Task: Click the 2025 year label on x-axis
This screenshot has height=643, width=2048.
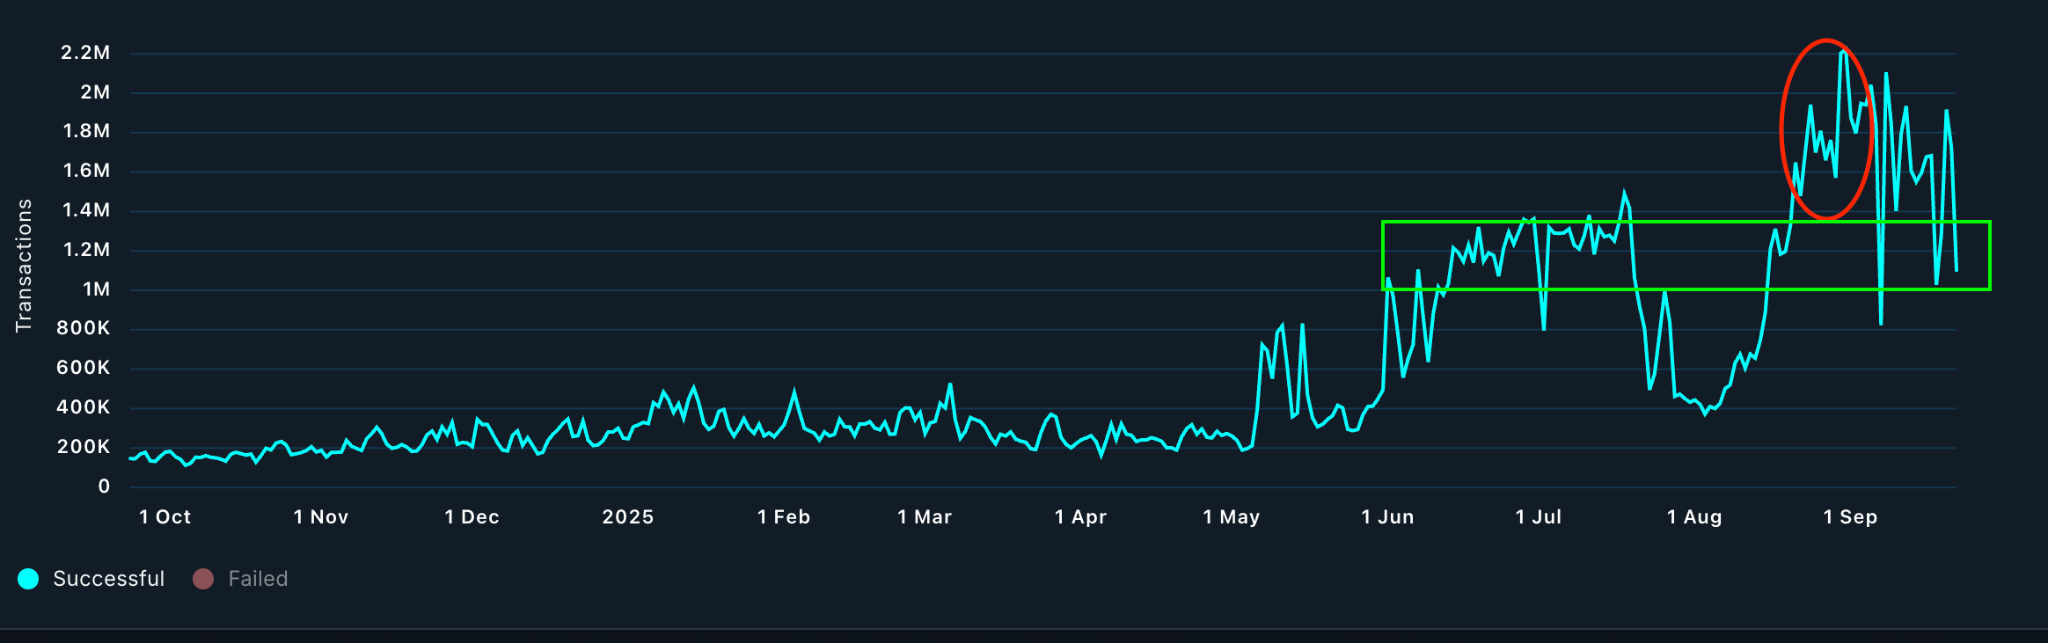Action: pos(628,517)
